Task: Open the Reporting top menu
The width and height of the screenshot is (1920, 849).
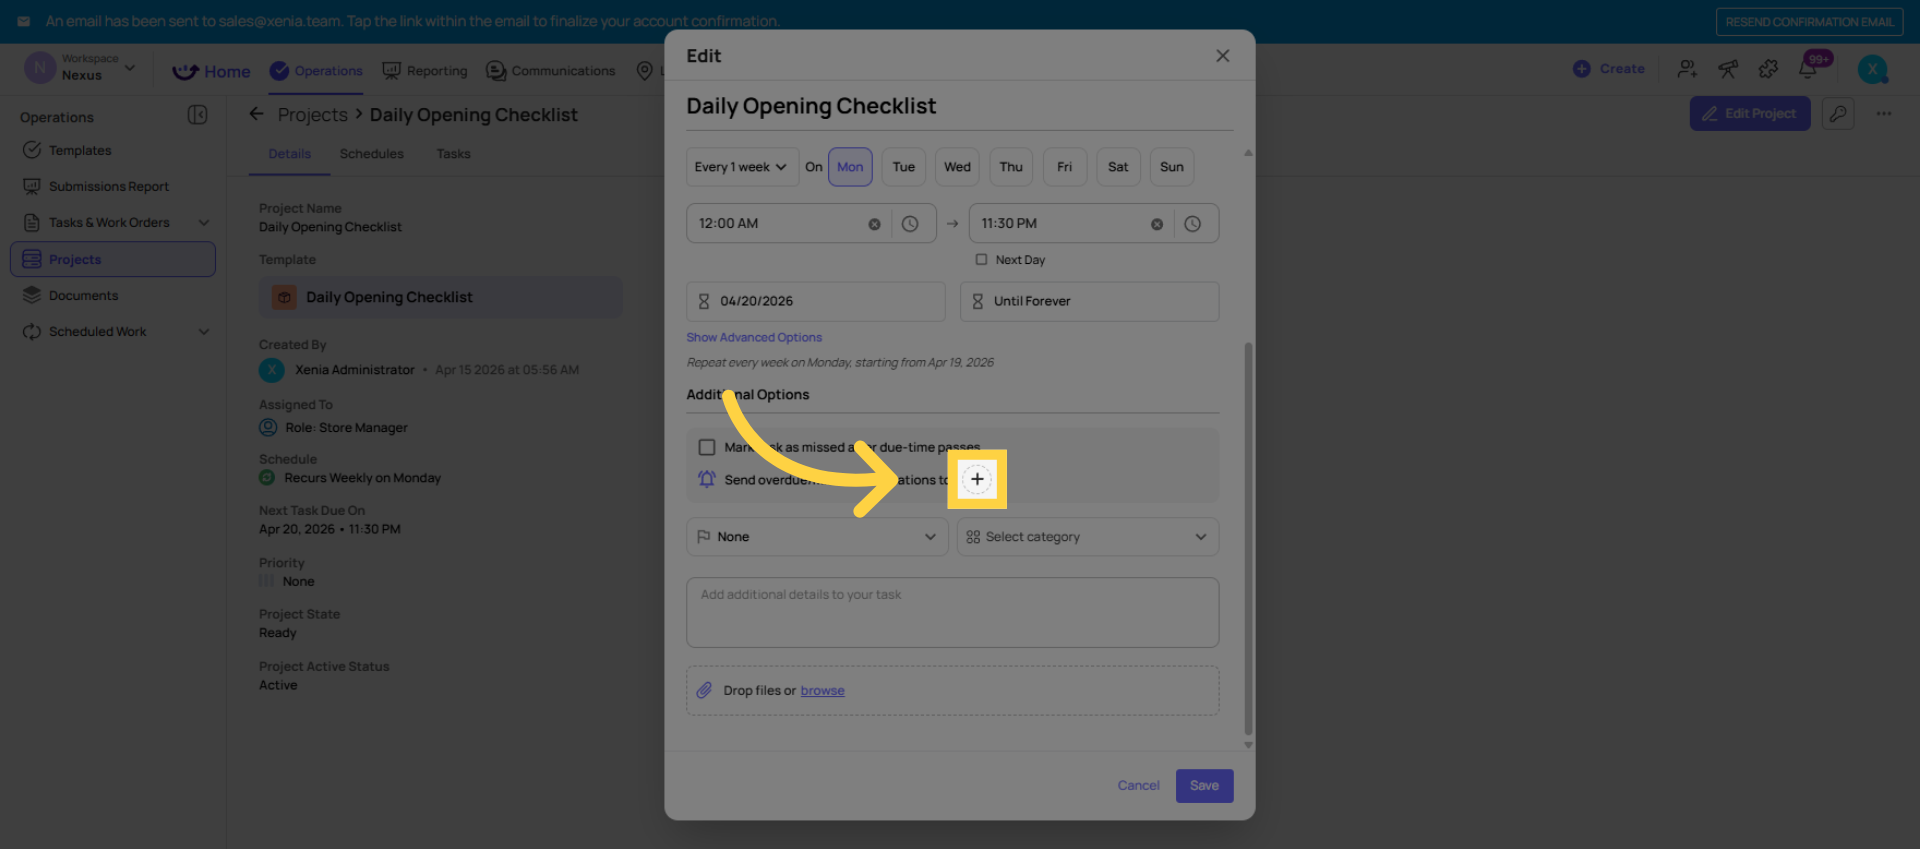Action: [425, 71]
